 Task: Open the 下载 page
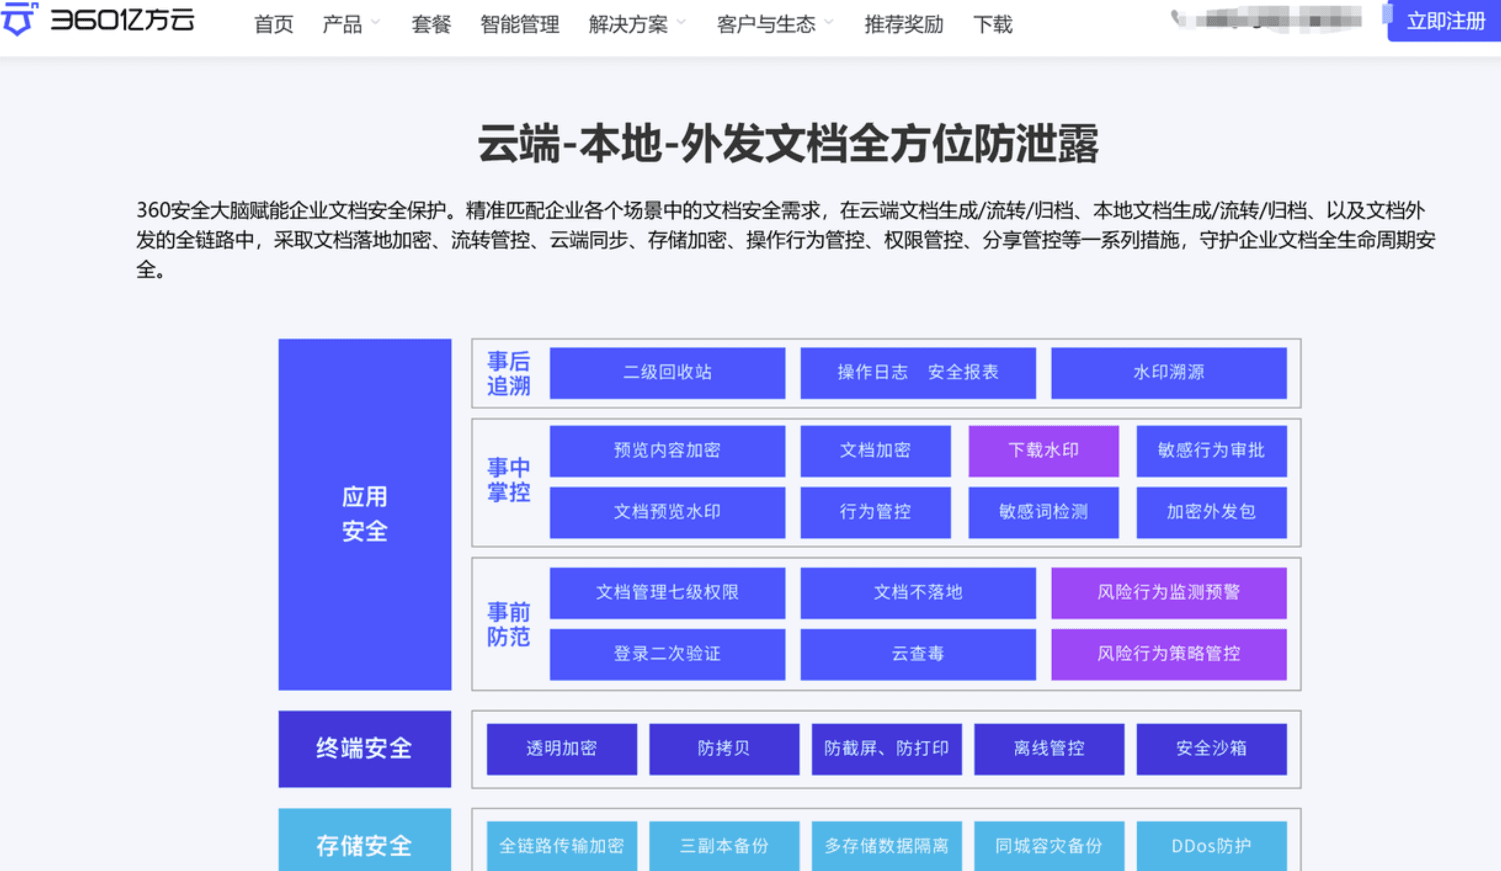[993, 24]
